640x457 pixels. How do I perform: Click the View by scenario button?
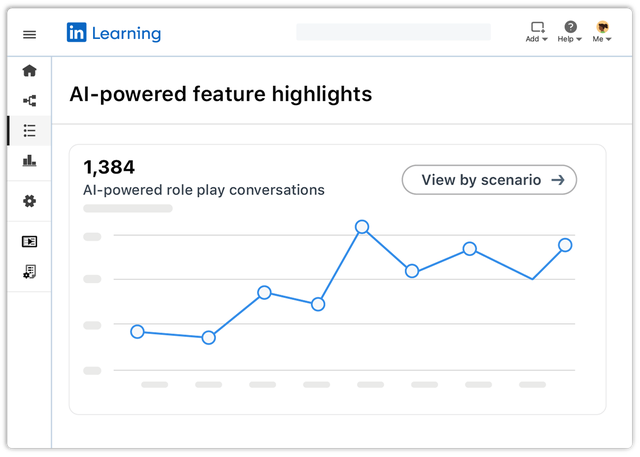(489, 180)
